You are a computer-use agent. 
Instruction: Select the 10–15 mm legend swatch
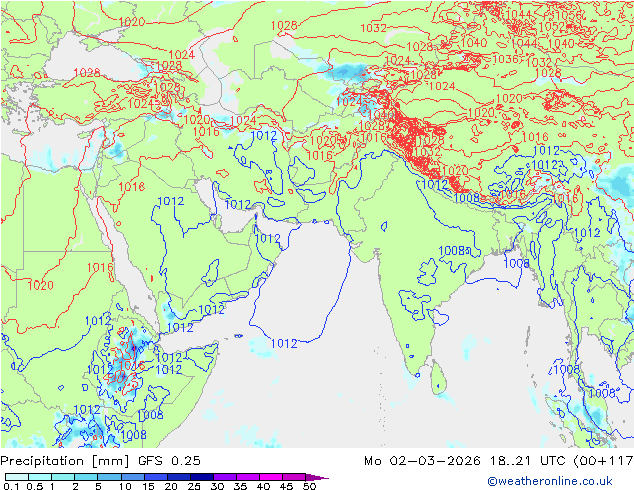tap(132, 477)
